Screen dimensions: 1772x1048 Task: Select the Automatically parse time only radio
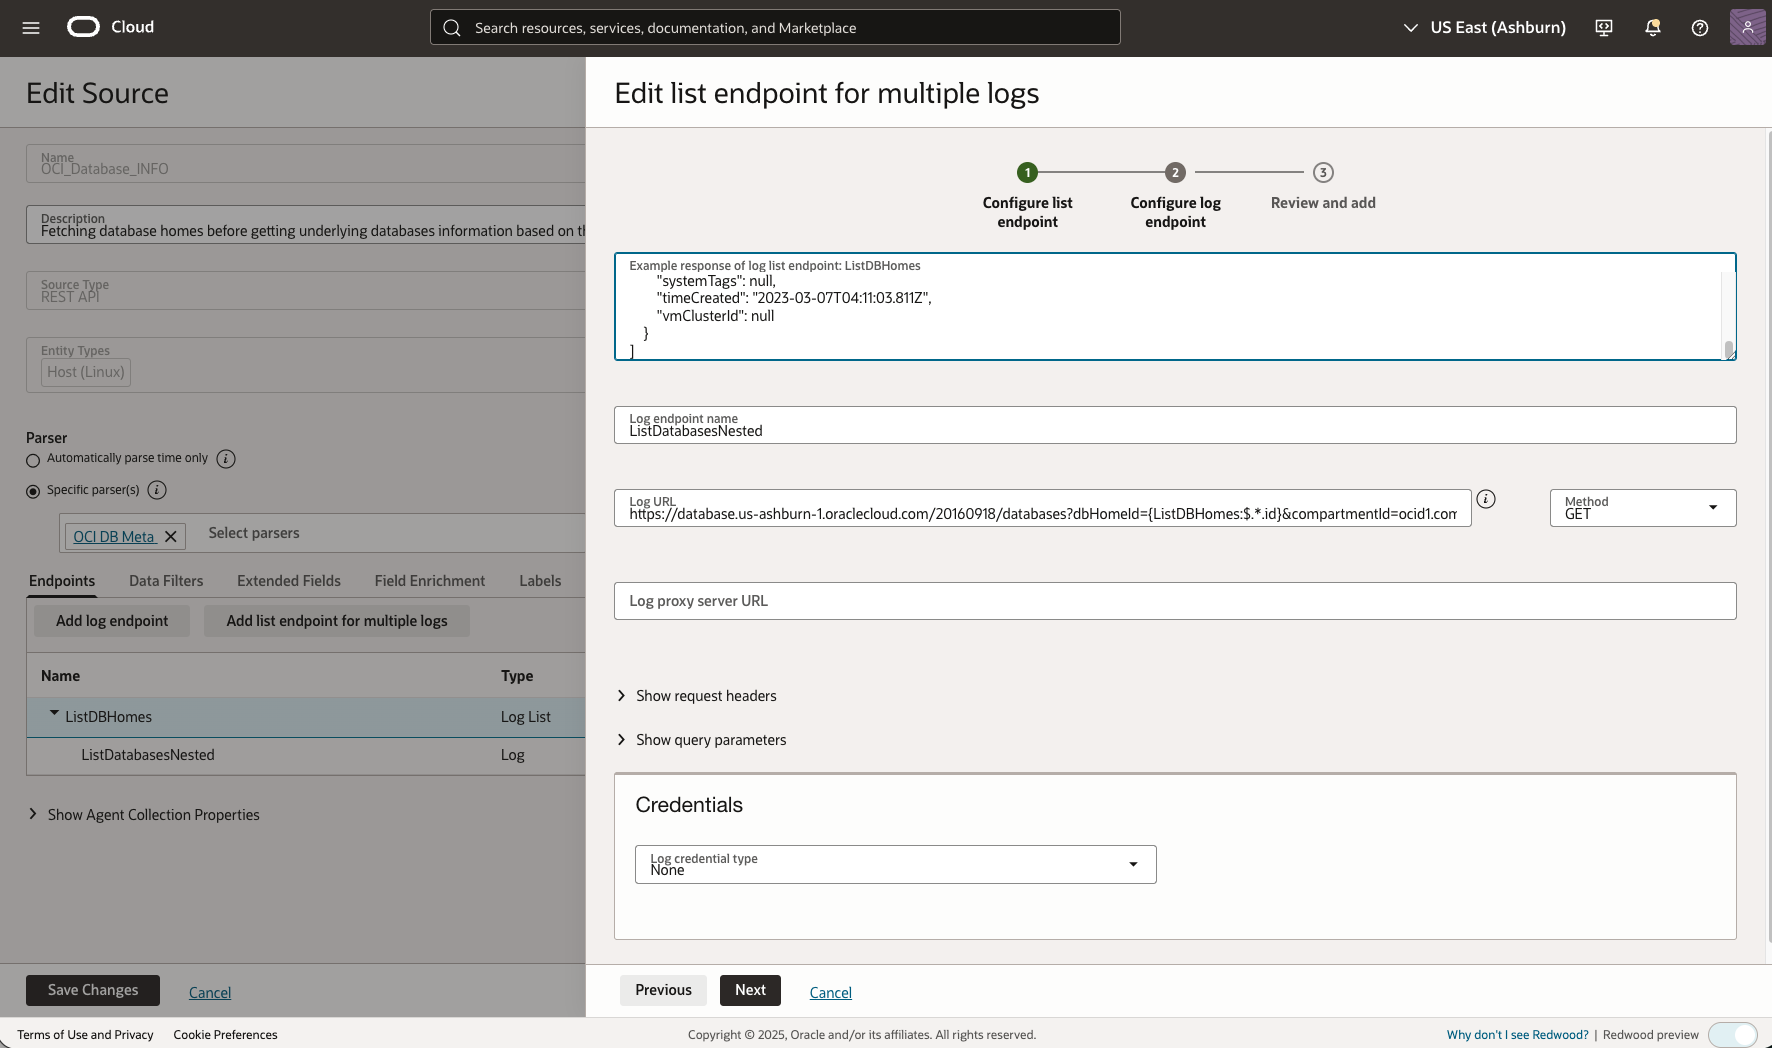click(x=32, y=460)
